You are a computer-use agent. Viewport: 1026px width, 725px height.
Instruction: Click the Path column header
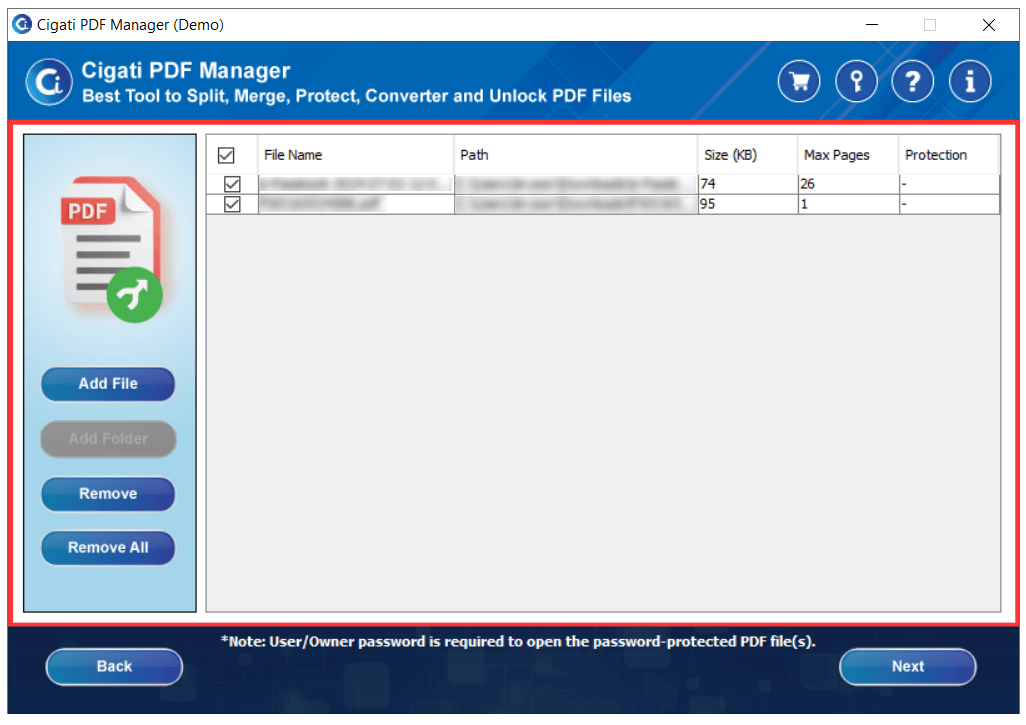[575, 155]
